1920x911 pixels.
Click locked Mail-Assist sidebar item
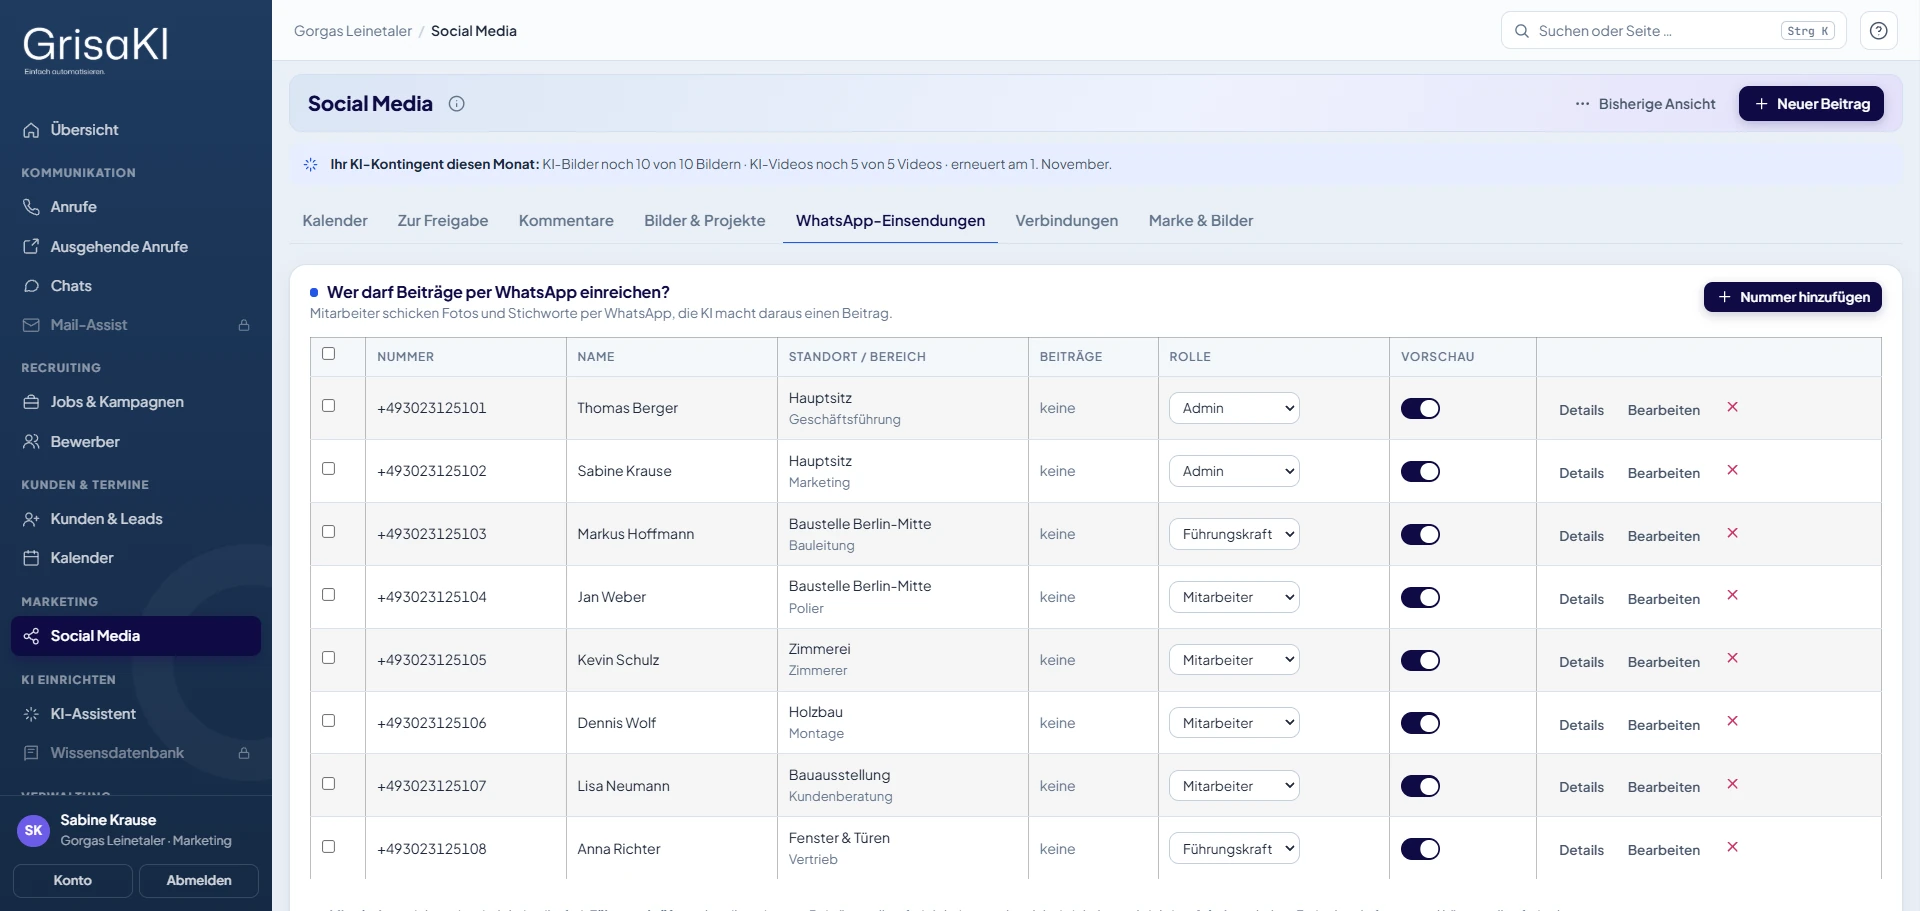click(136, 325)
